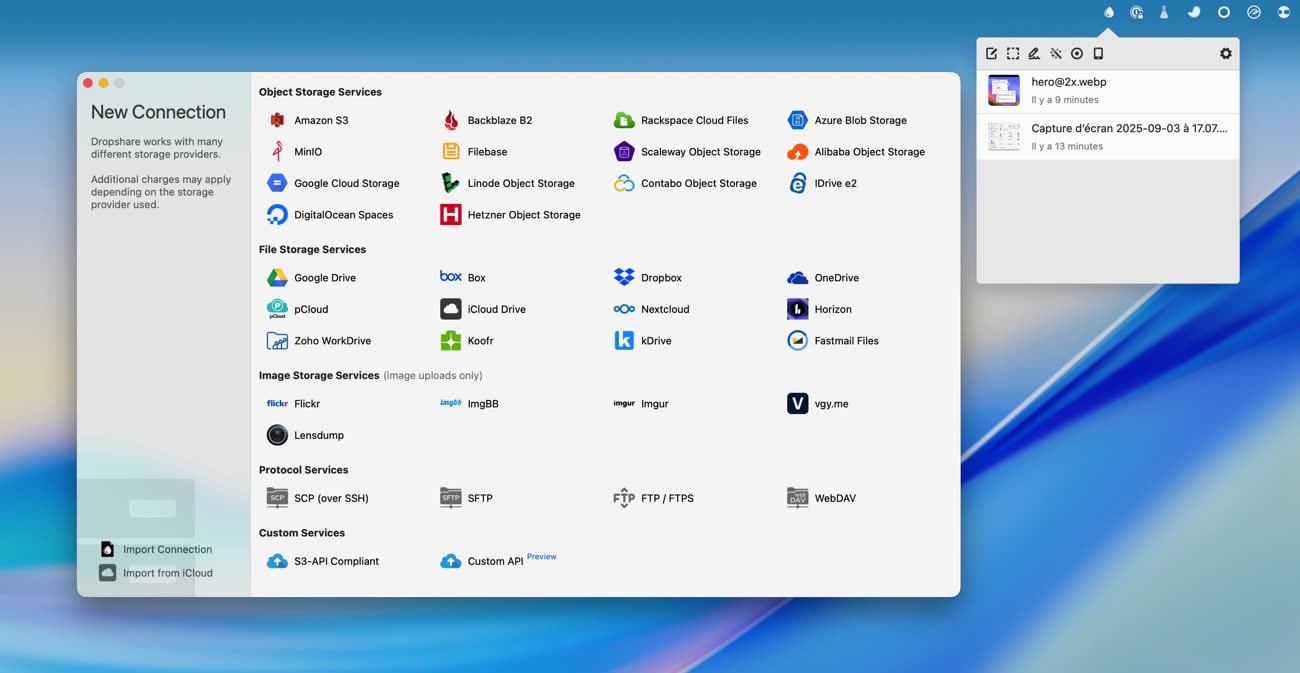Open the Capture d'écran 2025-09-03 upload
Image resolution: width=1300 pixels, height=673 pixels.
point(1108,137)
